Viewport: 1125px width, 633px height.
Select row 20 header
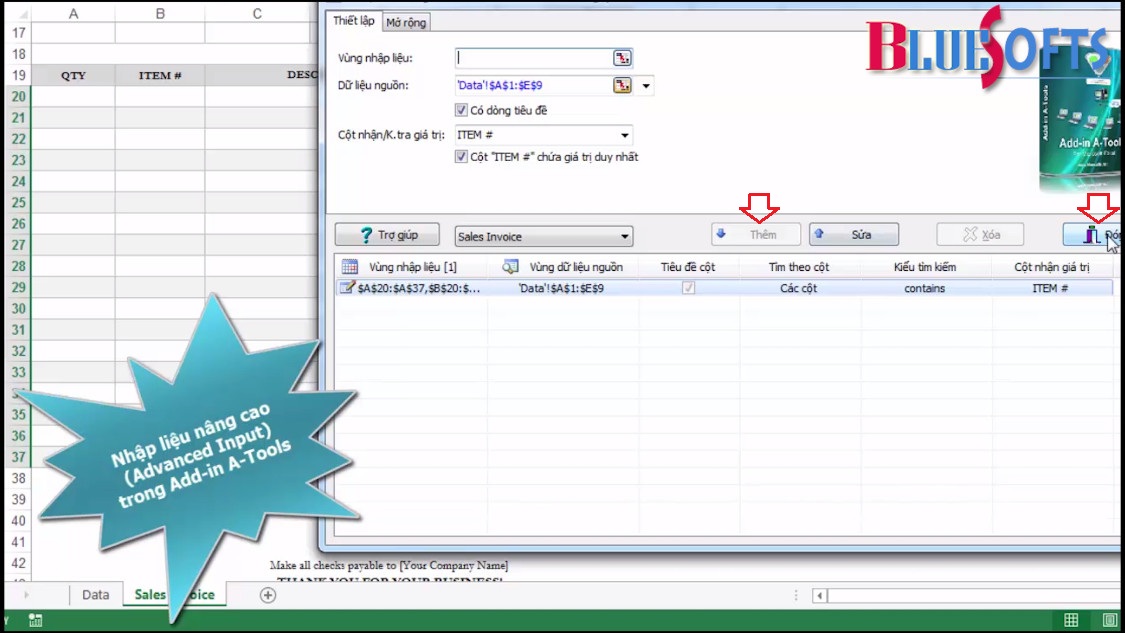pos(18,96)
